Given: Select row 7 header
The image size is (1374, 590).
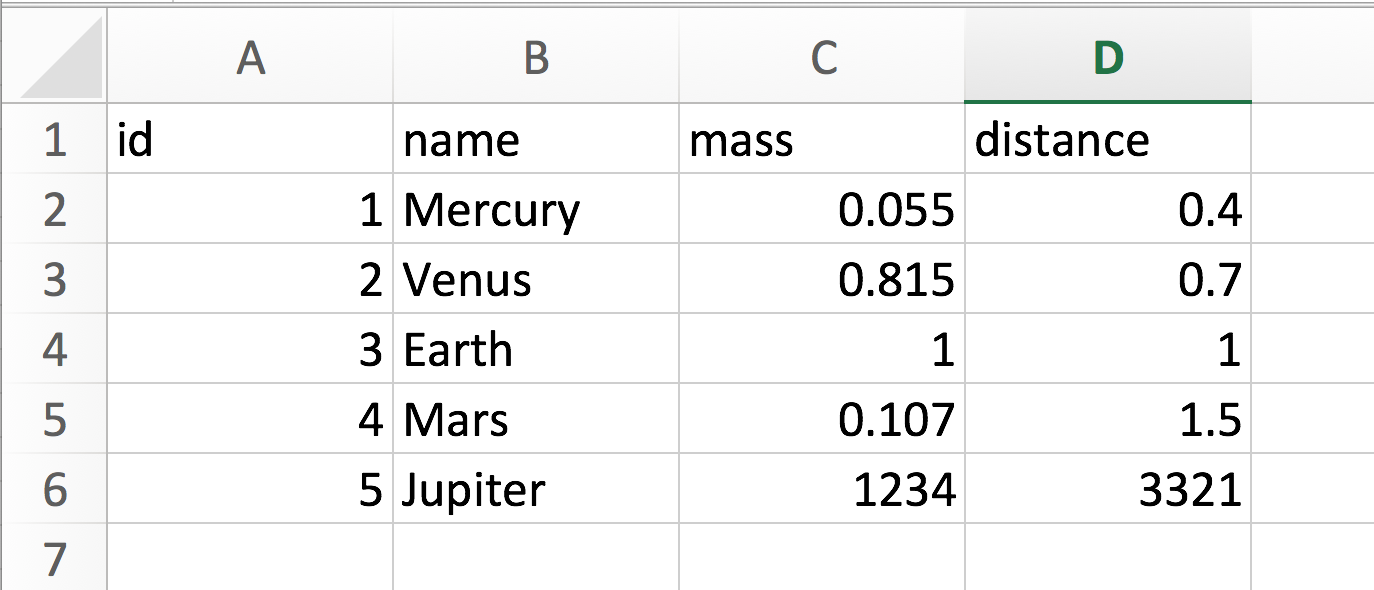Looking at the screenshot, I should [53, 557].
